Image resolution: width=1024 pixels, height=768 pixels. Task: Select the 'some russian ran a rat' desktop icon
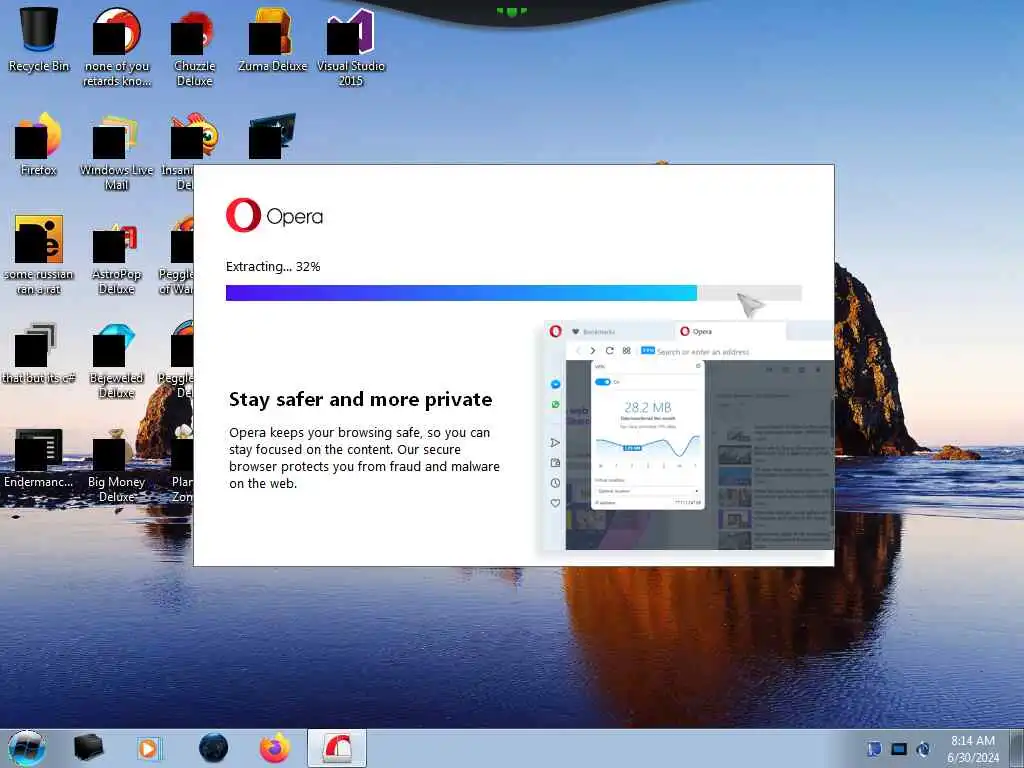click(39, 255)
